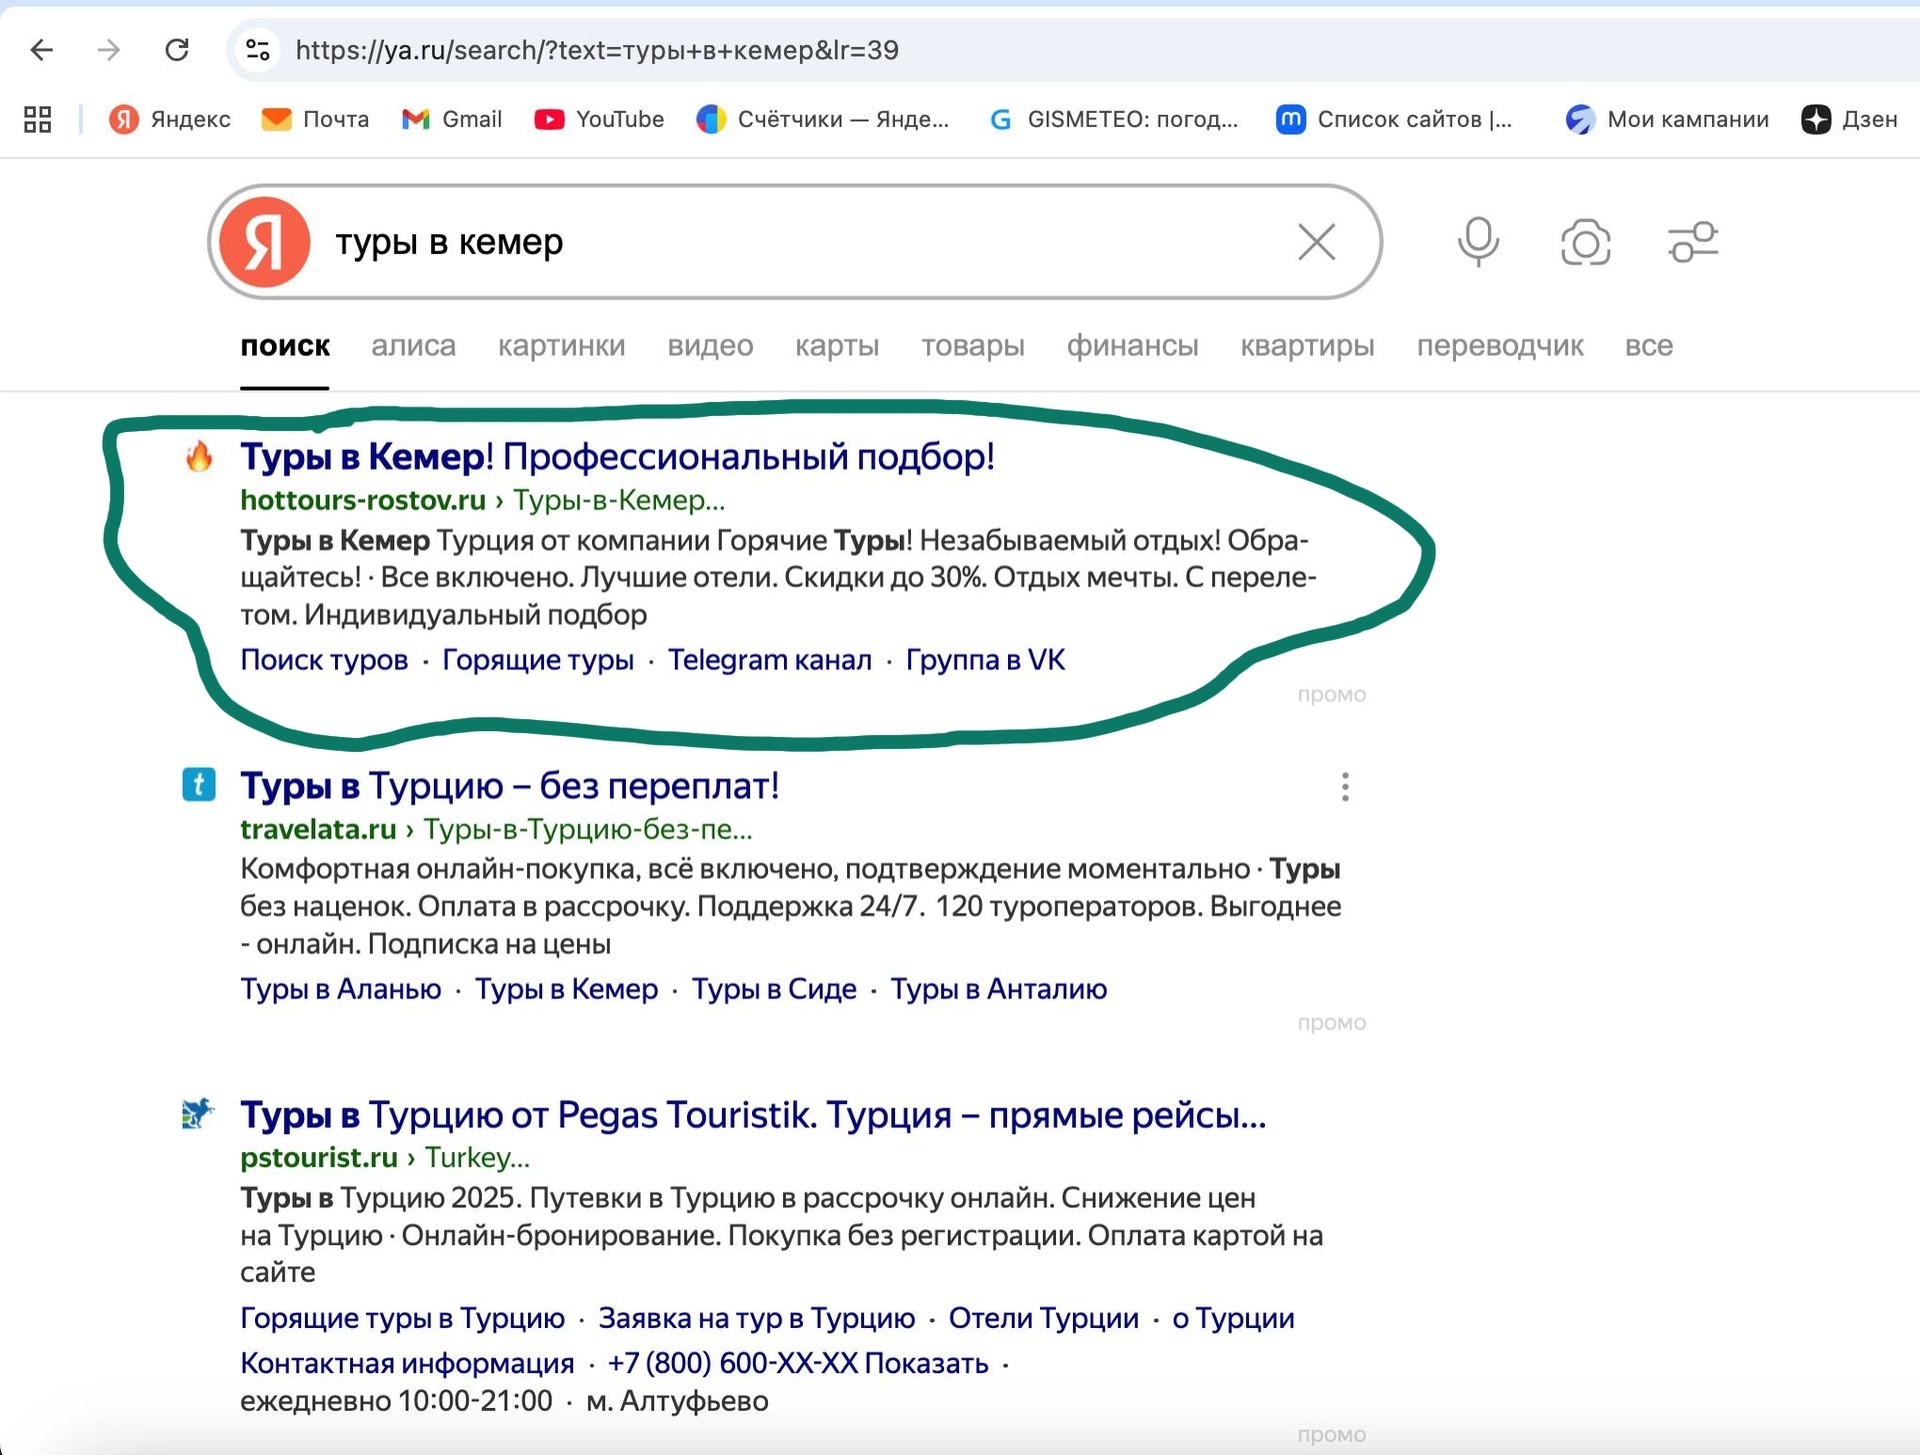Click the Yandex logo in search box
This screenshot has width=1920, height=1455.
(265, 242)
